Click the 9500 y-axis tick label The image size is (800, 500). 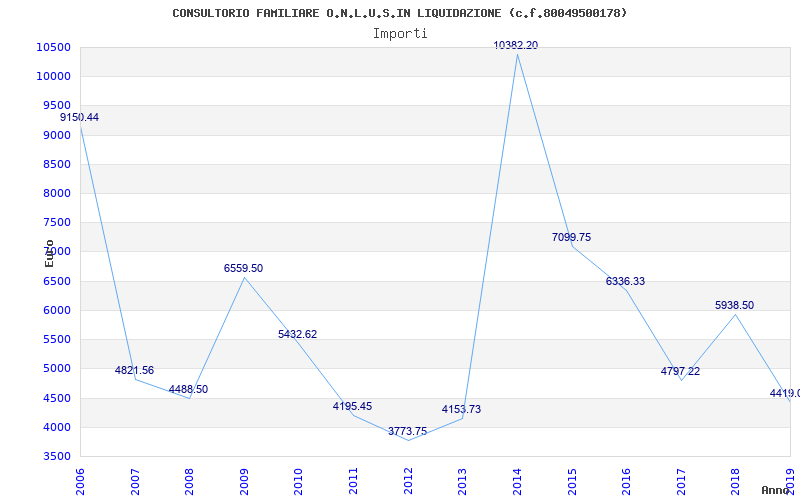(56, 106)
